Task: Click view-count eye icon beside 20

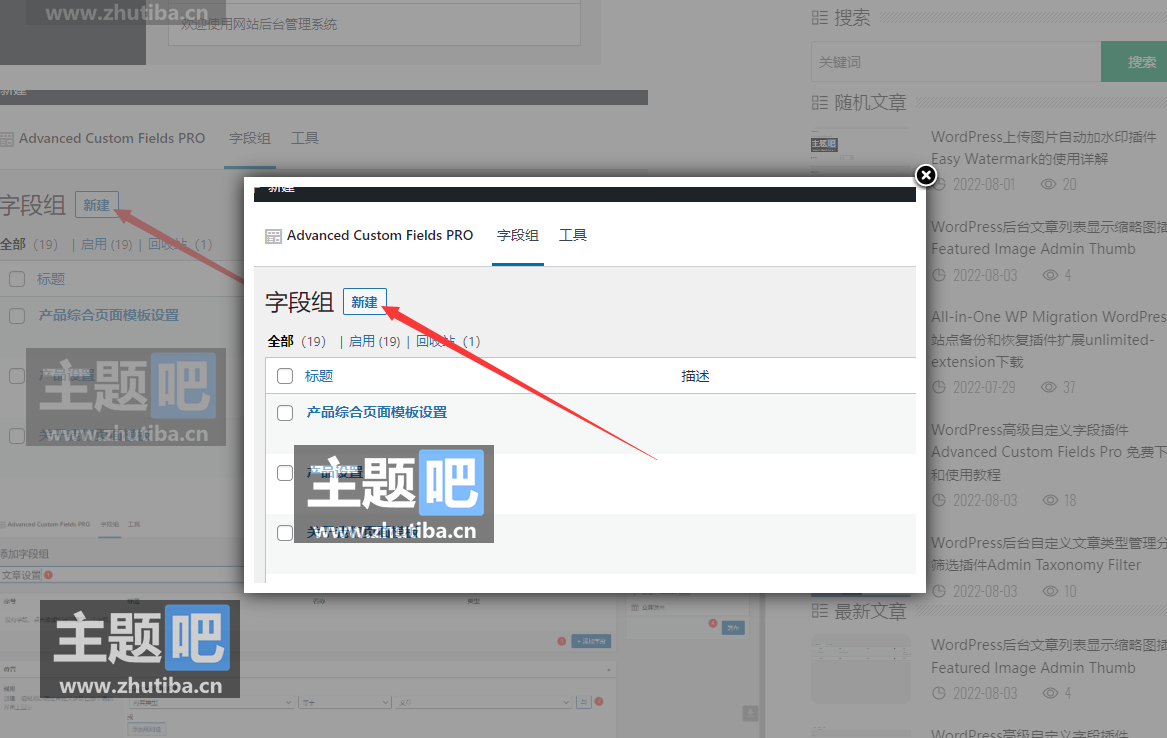Action: point(1049,184)
